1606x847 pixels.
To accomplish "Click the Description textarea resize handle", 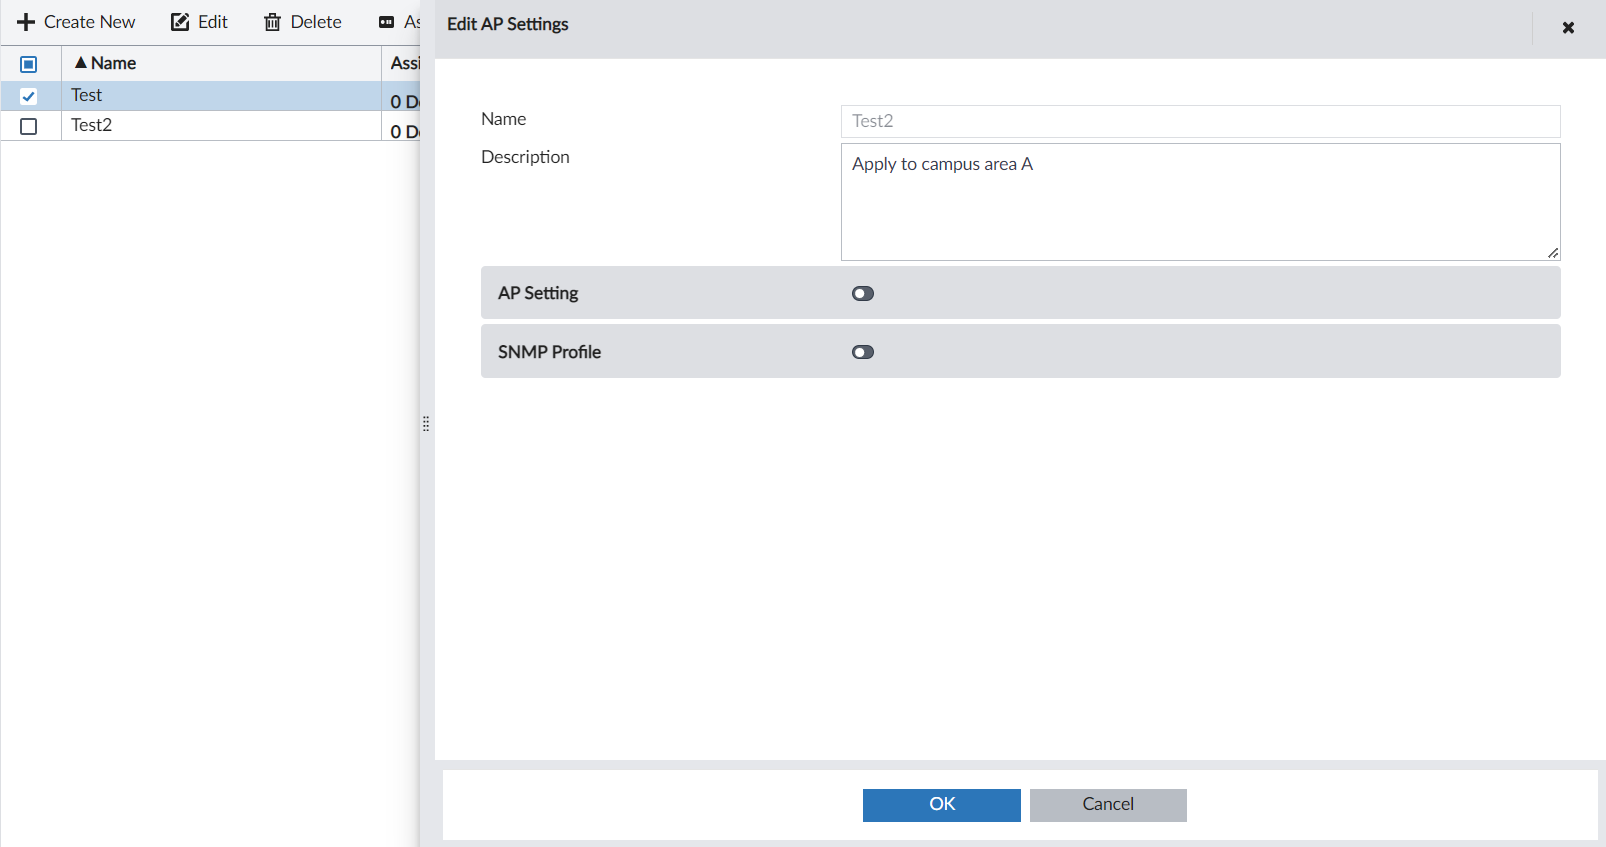I will point(1553,253).
